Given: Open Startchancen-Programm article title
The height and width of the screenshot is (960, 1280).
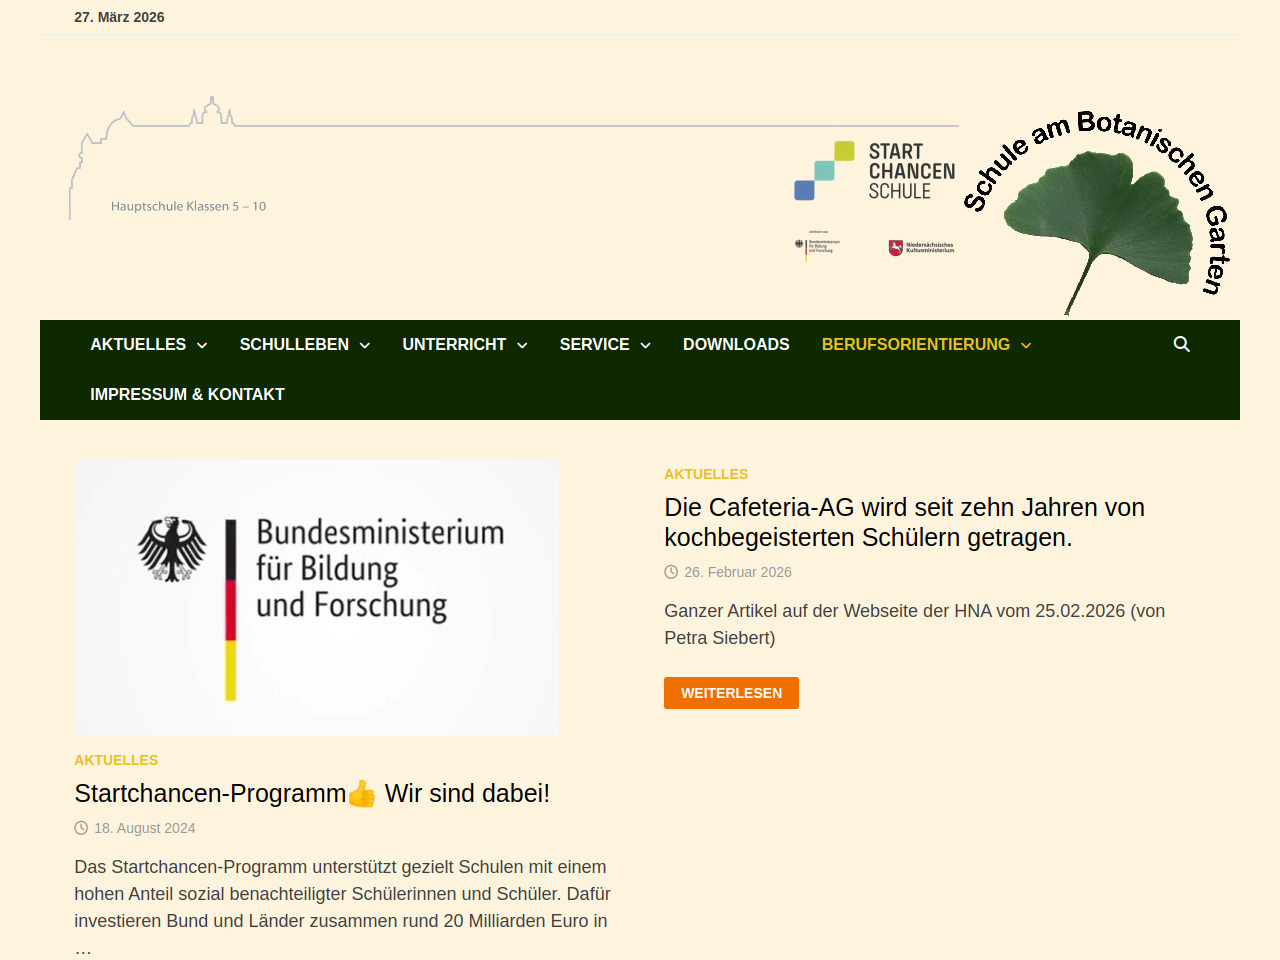Looking at the screenshot, I should click(311, 793).
